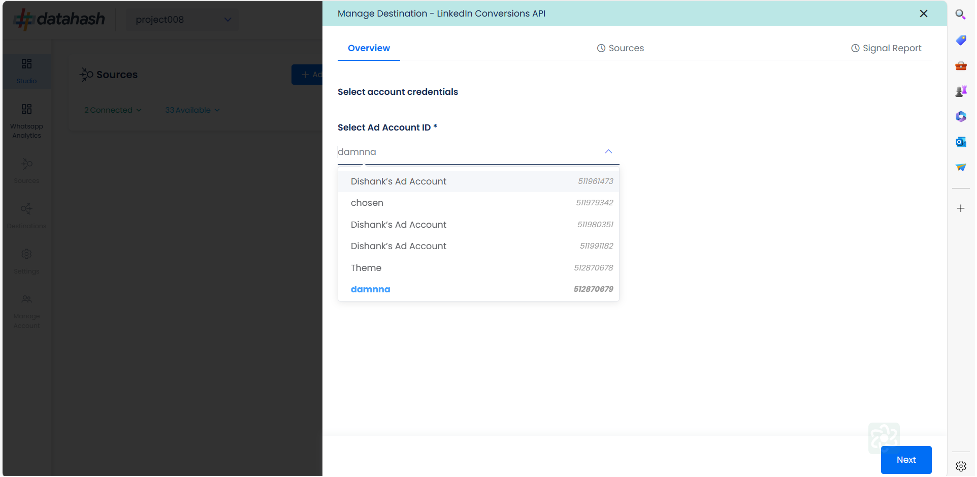Click the Sources page heading

pos(117,75)
